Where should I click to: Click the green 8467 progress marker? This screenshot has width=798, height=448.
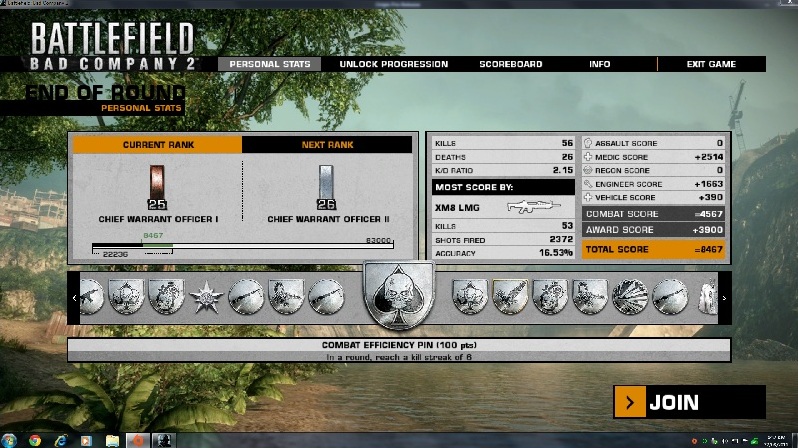tap(153, 235)
